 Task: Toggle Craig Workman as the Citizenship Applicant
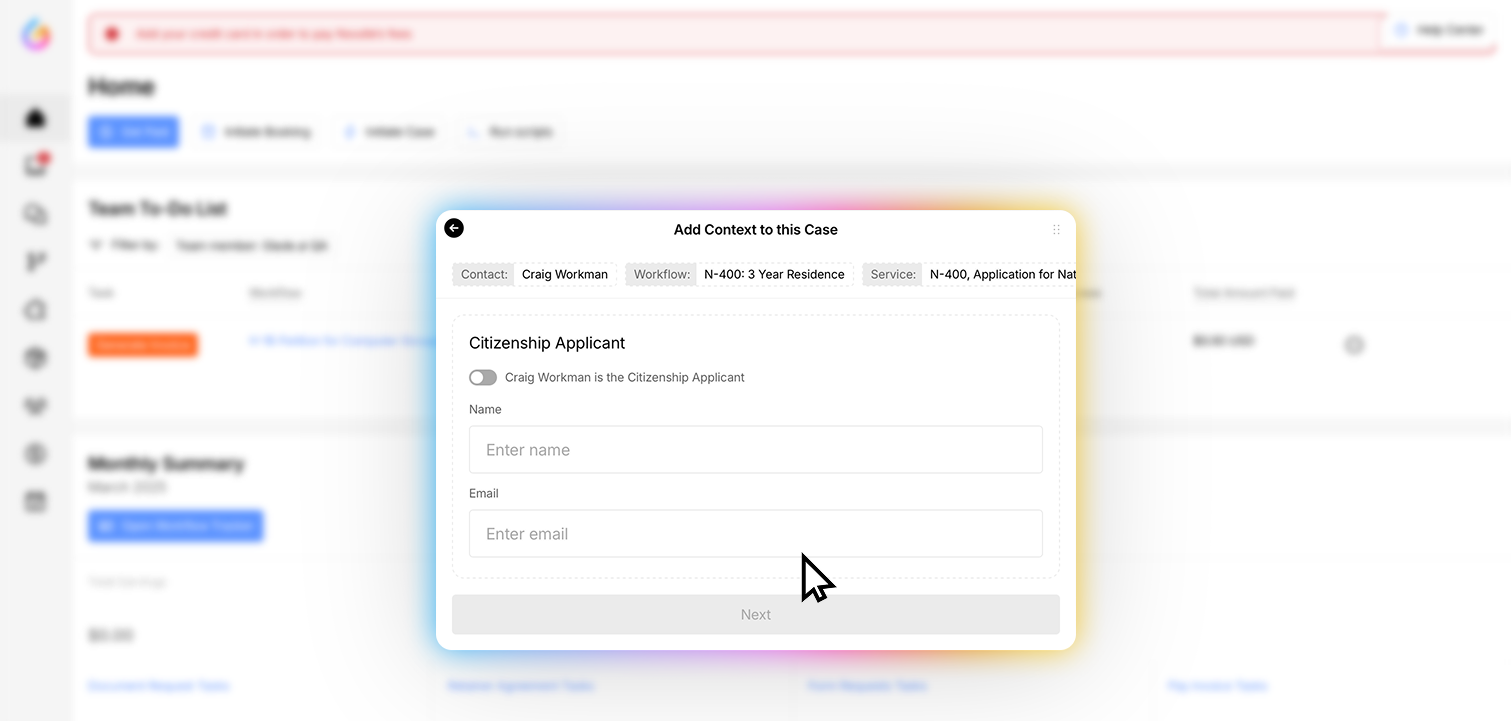[483, 377]
